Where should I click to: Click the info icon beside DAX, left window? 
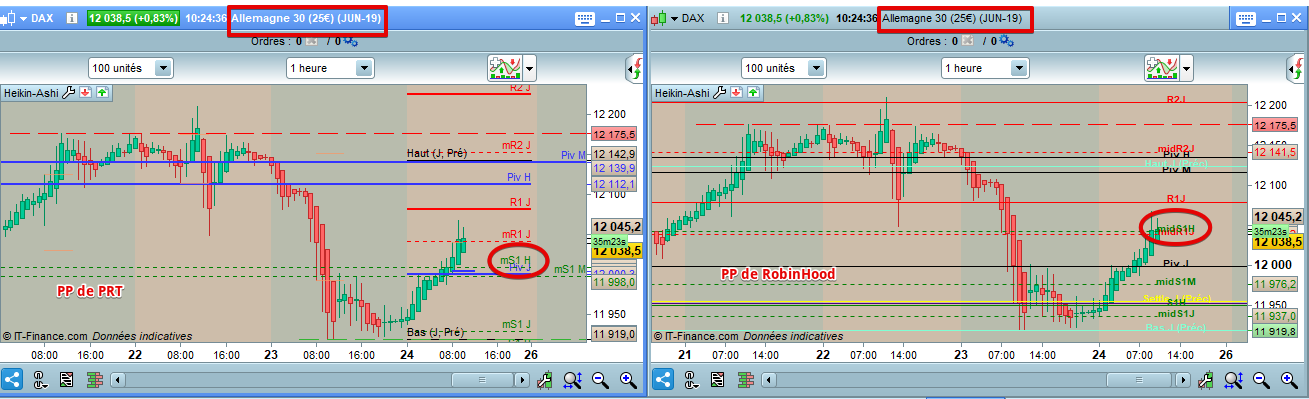pyautogui.click(x=72, y=18)
